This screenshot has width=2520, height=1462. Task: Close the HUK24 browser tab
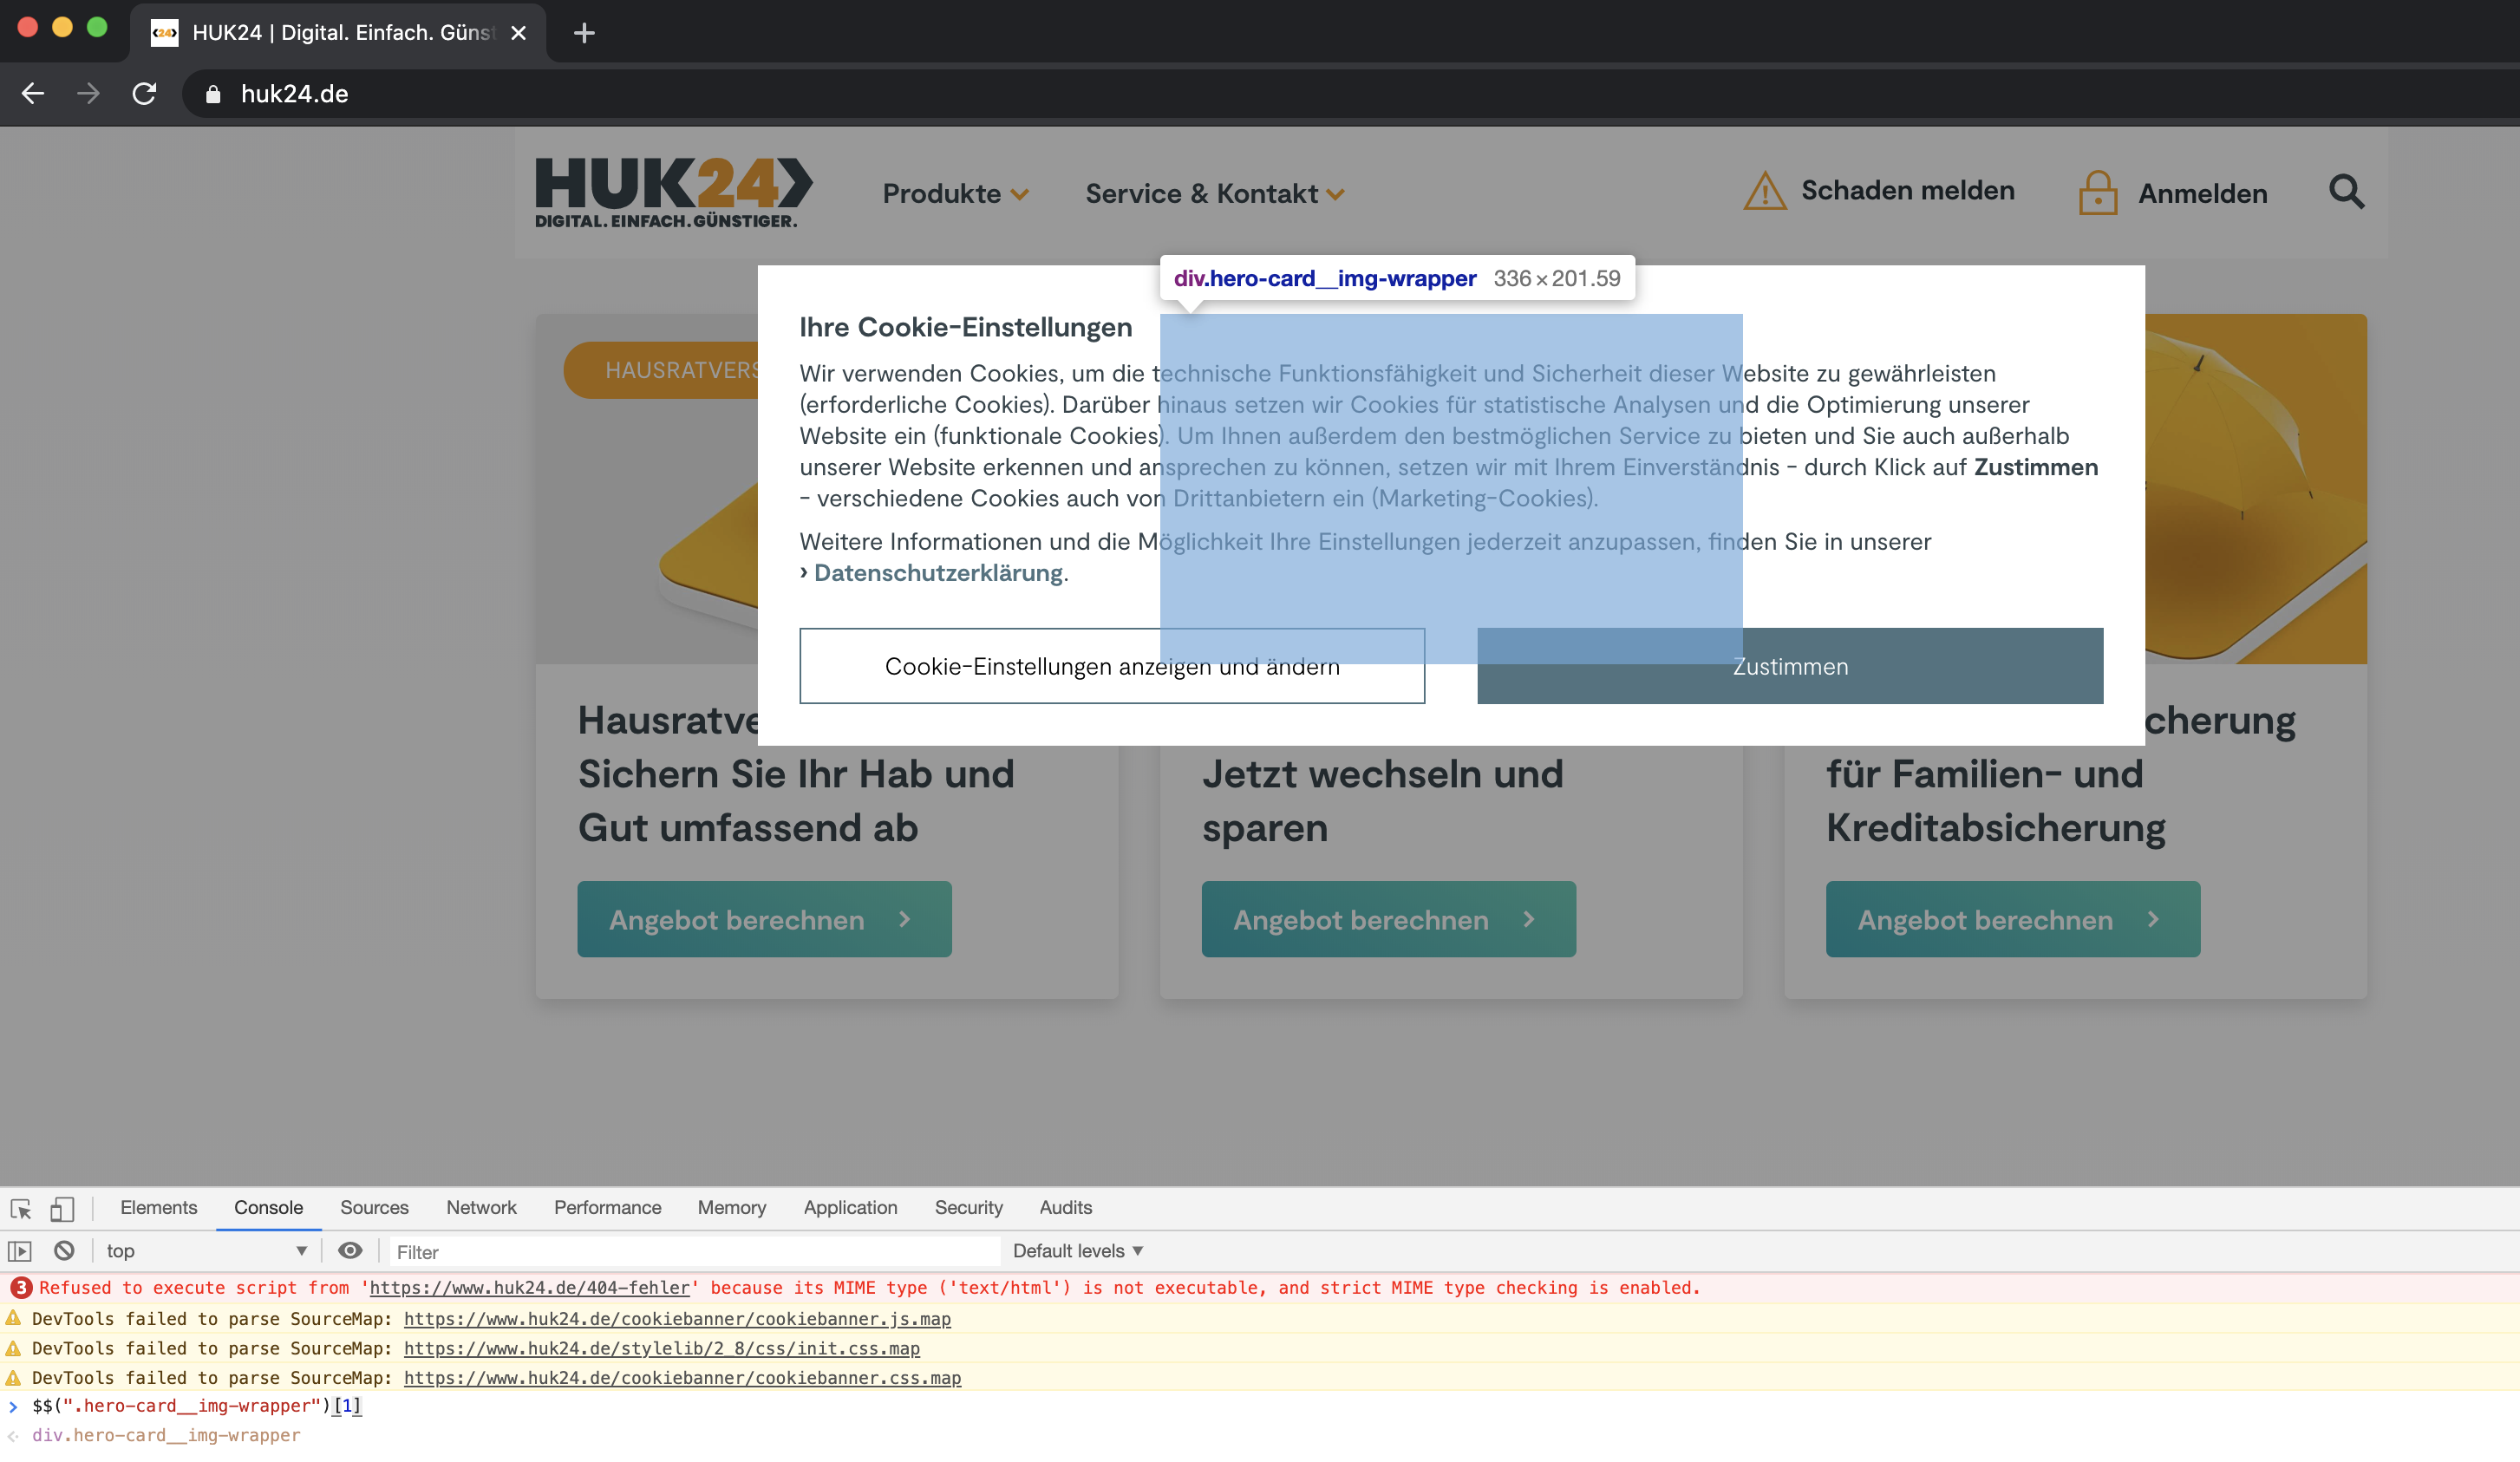click(518, 33)
